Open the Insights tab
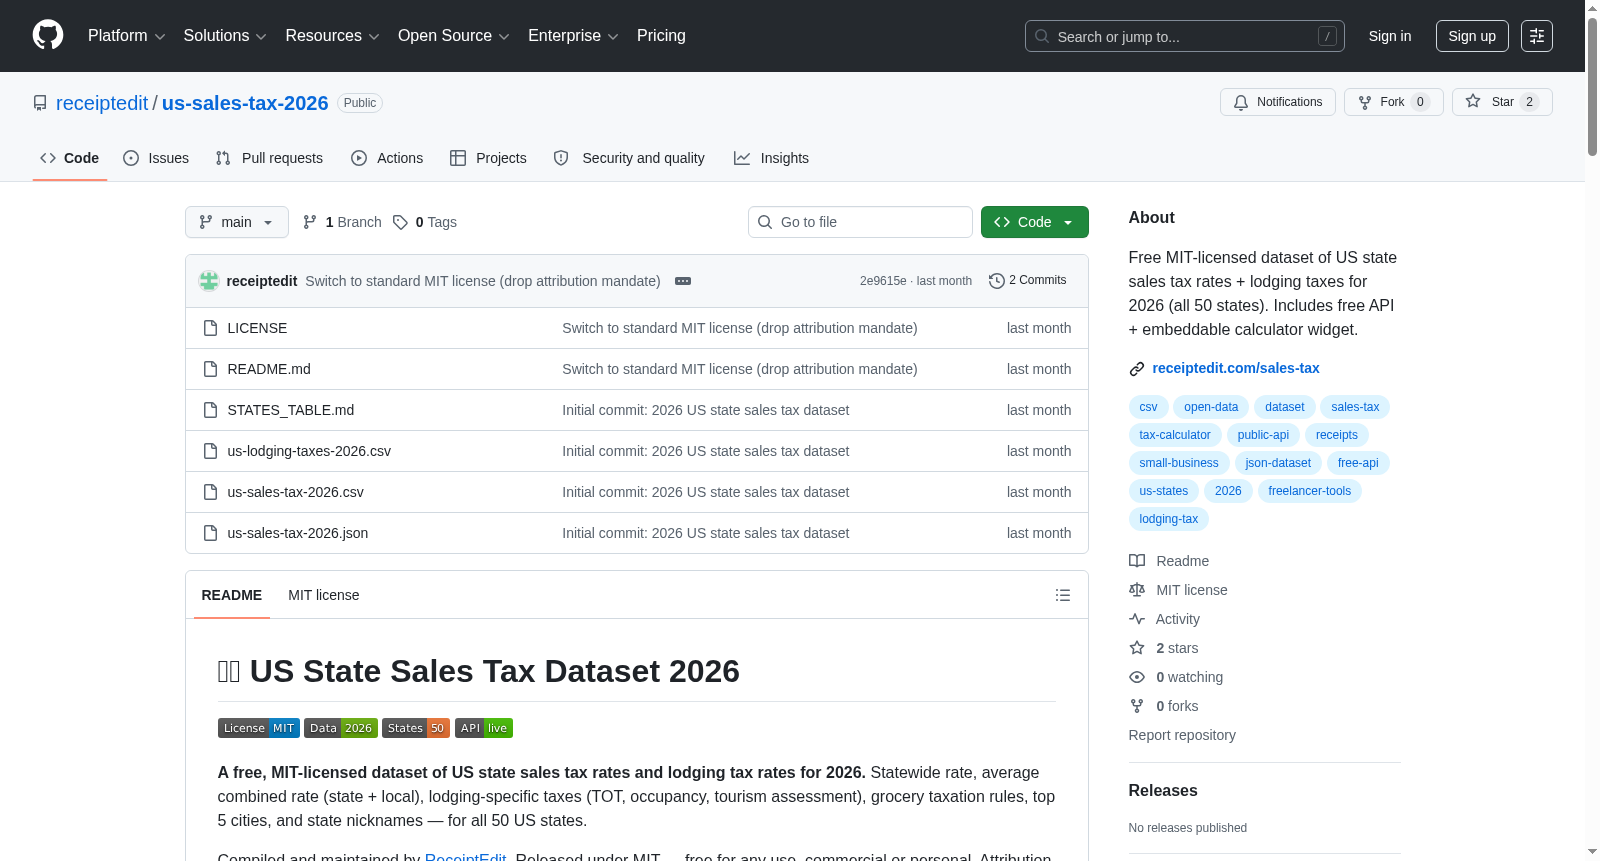The width and height of the screenshot is (1600, 861). click(771, 158)
